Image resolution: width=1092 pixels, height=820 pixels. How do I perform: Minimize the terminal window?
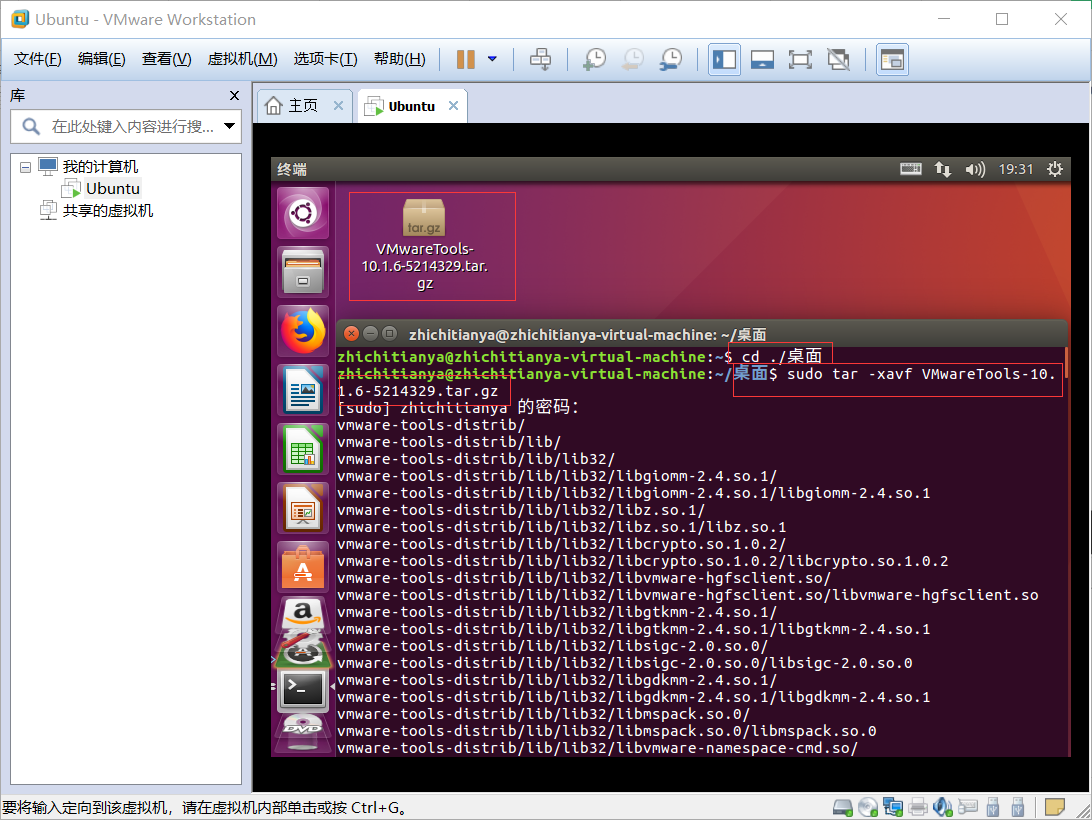(x=370, y=334)
